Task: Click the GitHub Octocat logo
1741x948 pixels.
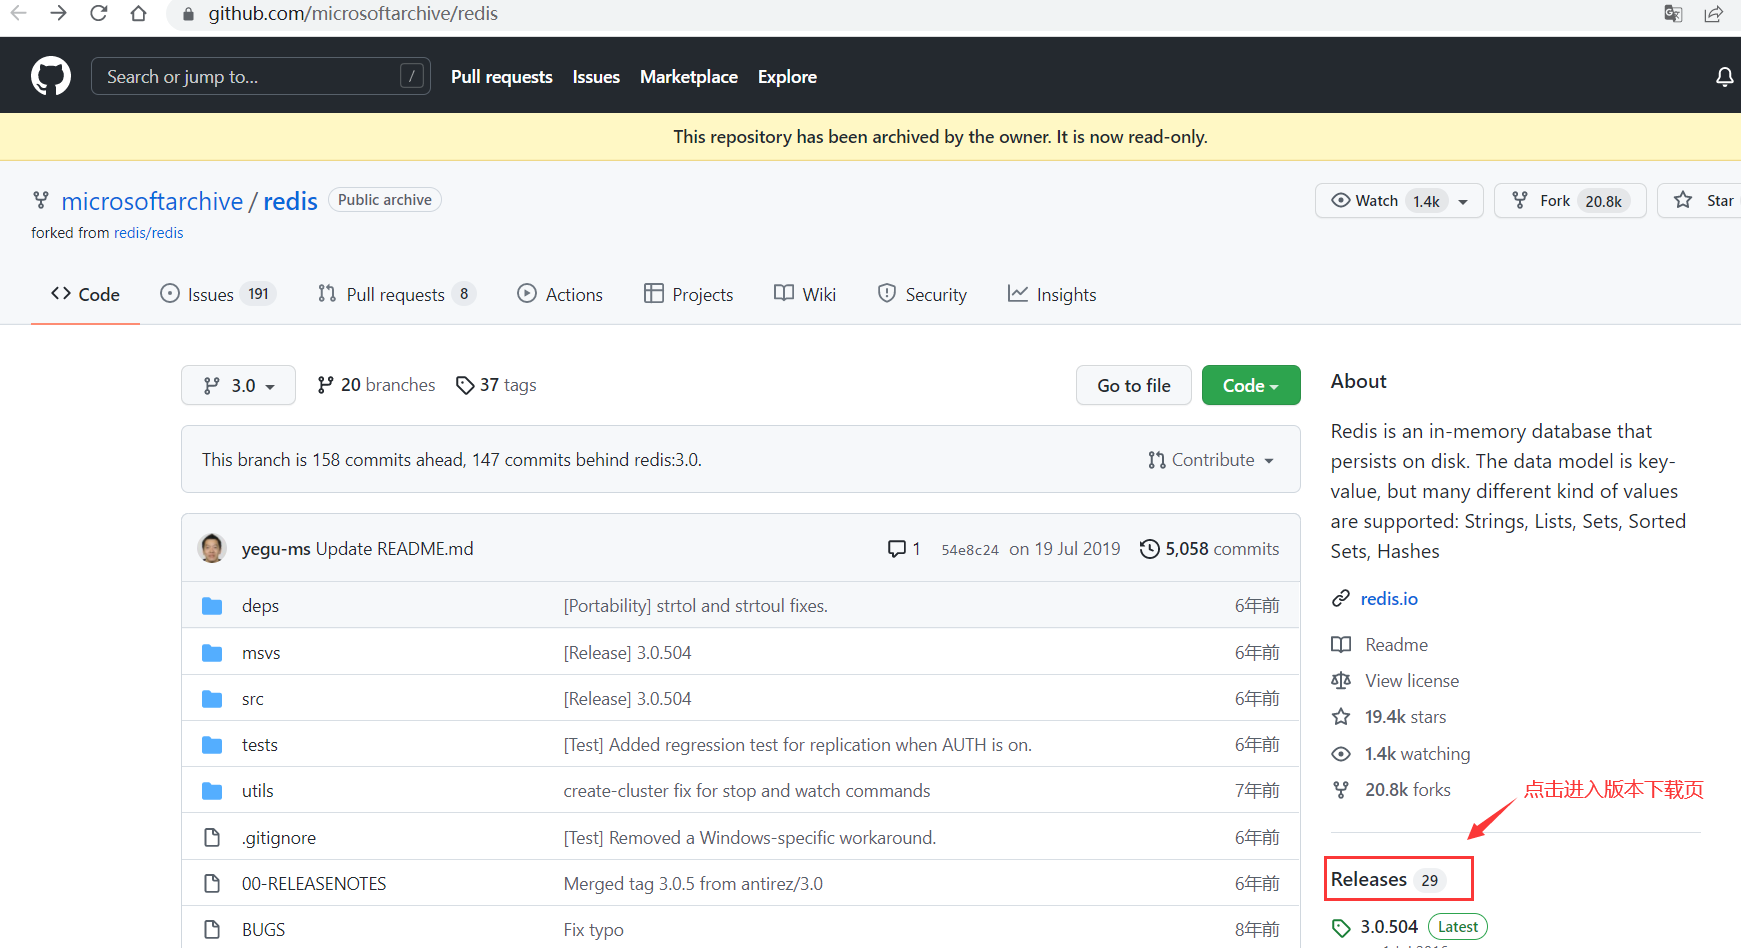Action: tap(51, 76)
